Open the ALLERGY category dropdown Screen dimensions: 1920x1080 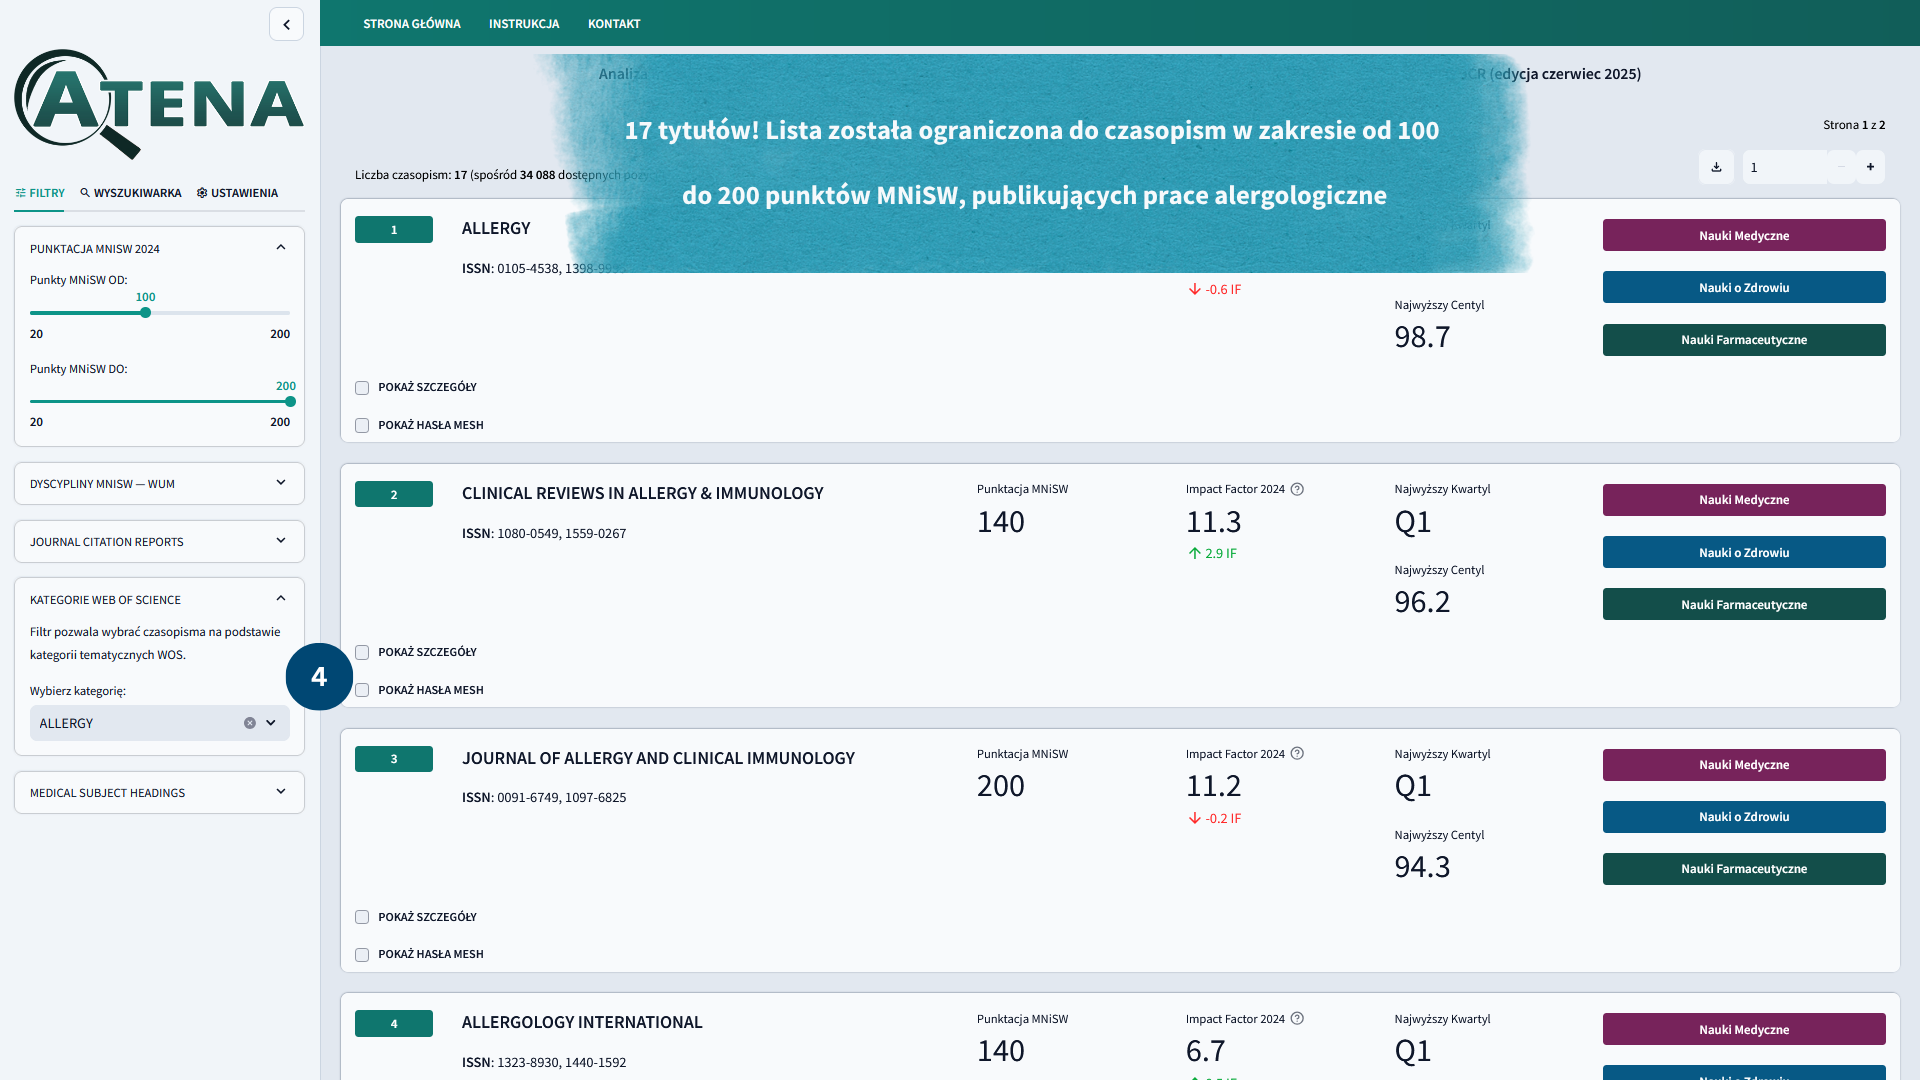pyautogui.click(x=271, y=723)
